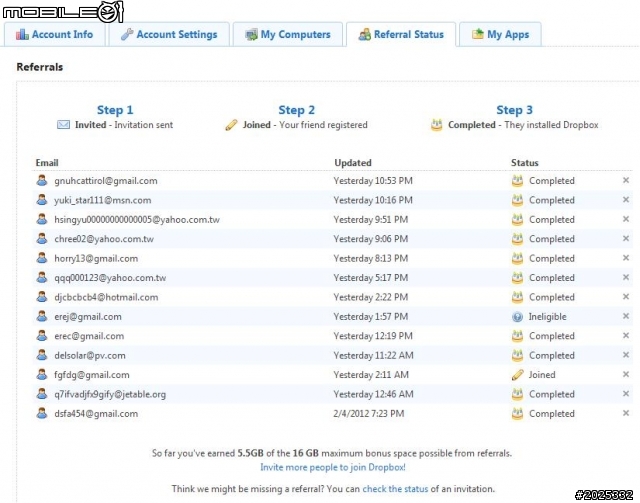
Task: Remove the erej@gmail.com referral
Action: point(626,316)
